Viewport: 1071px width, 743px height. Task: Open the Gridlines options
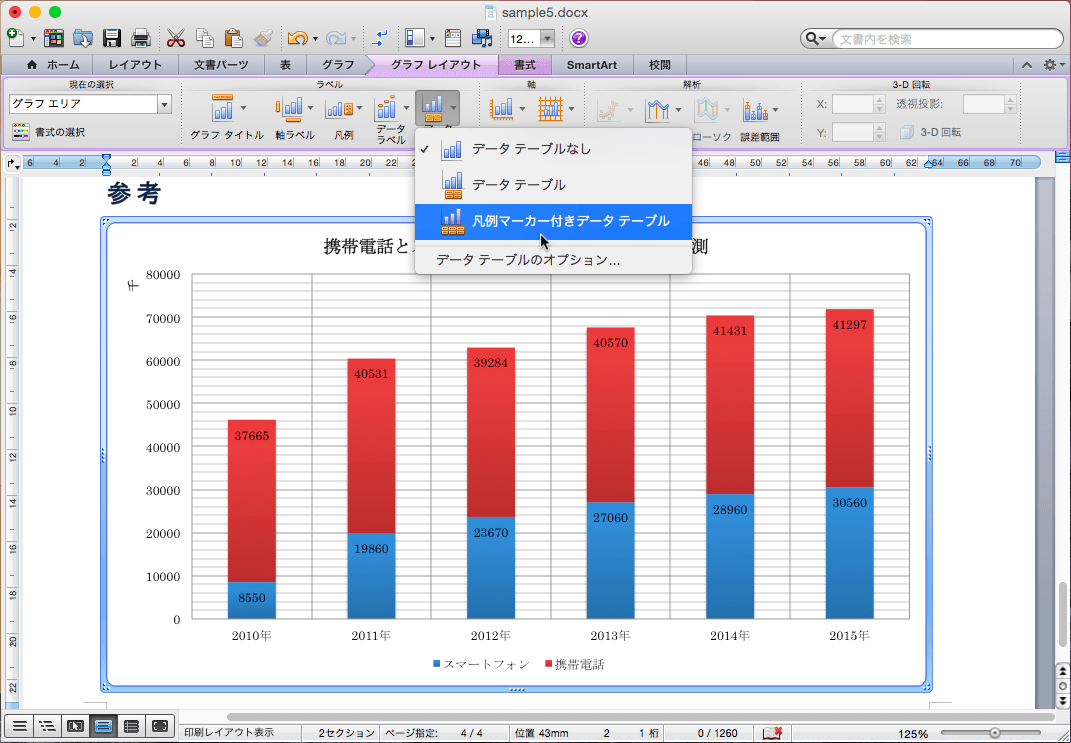pyautogui.click(x=555, y=109)
